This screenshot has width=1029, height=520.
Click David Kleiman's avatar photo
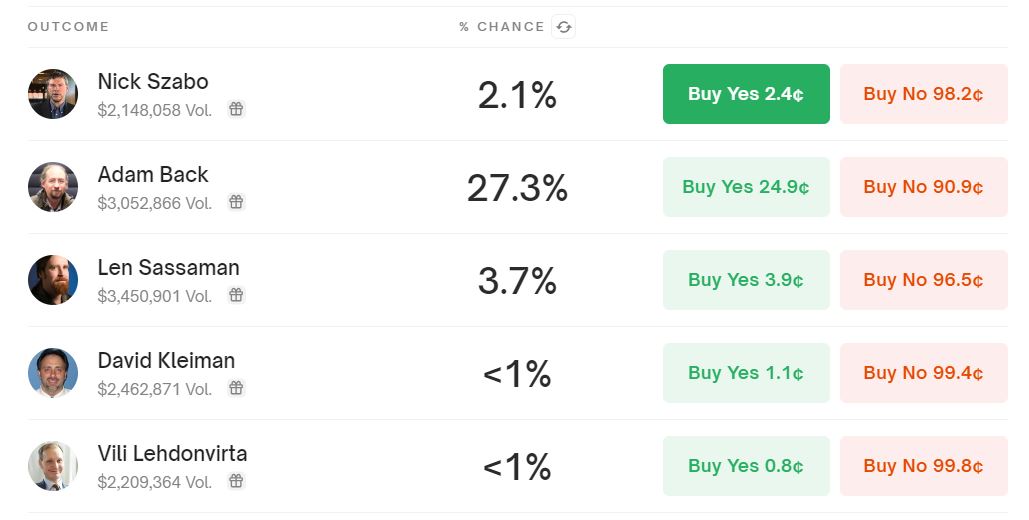point(53,373)
